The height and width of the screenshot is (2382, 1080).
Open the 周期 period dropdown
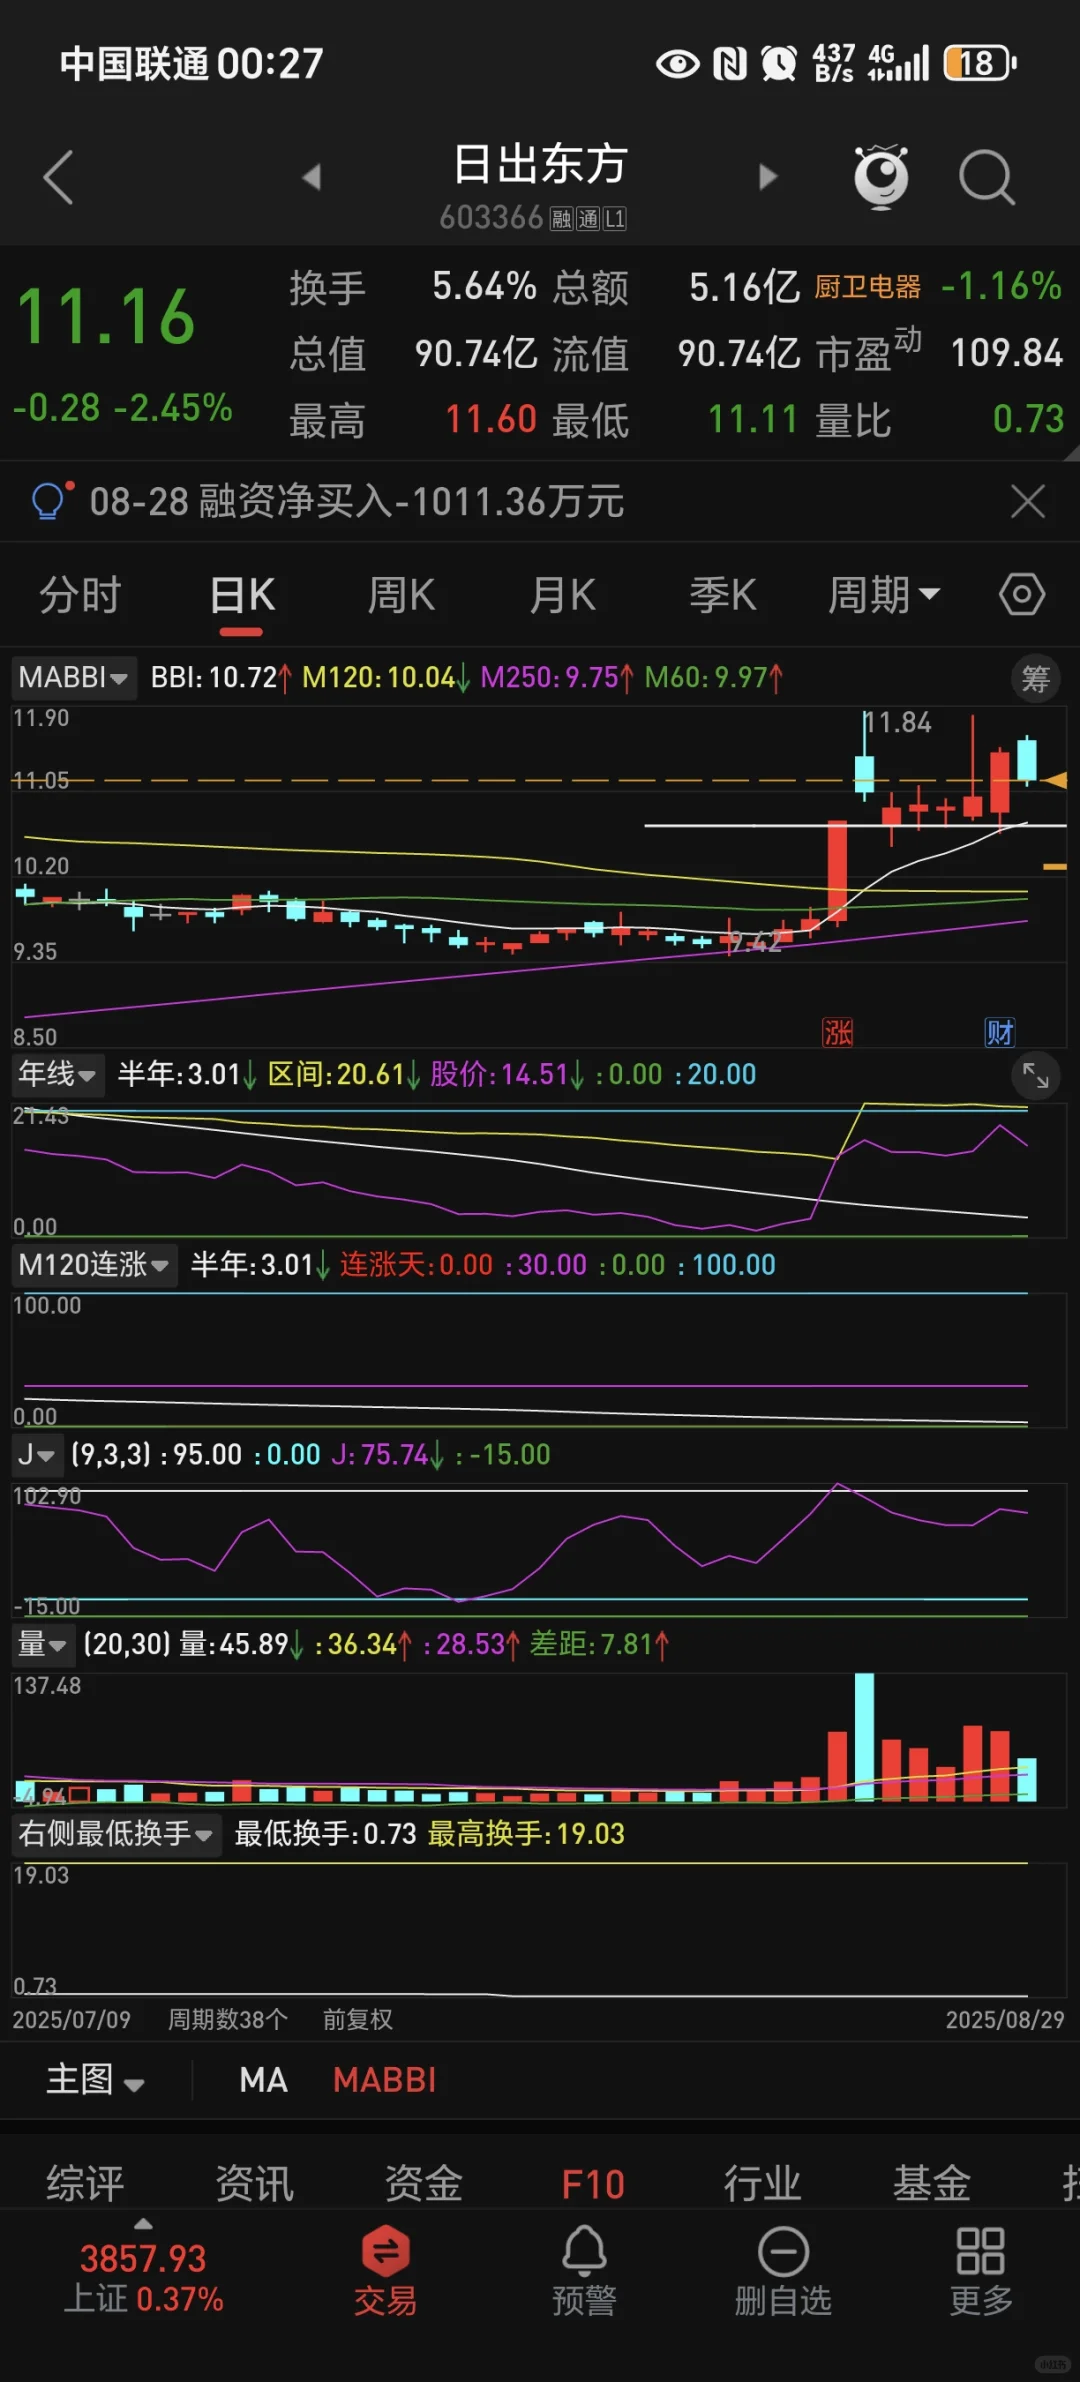coord(884,595)
